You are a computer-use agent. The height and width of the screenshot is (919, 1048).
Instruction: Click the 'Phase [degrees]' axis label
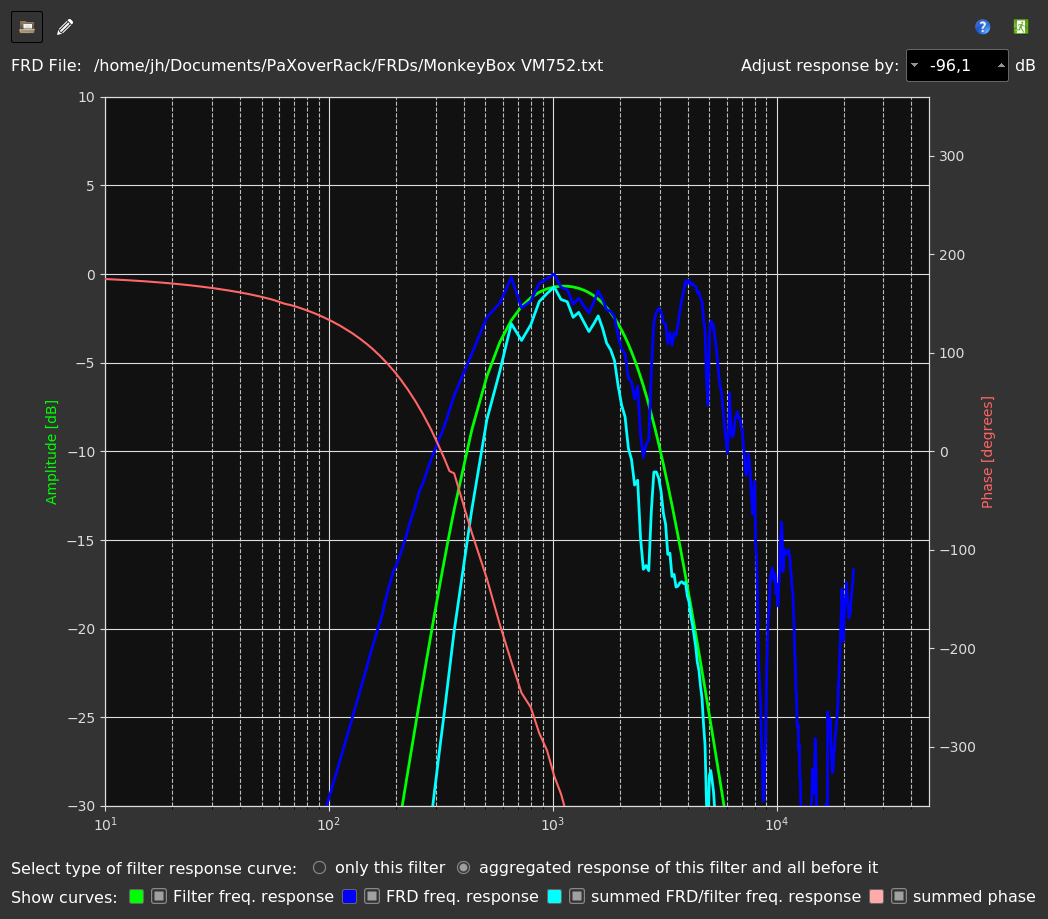pyautogui.click(x=987, y=452)
